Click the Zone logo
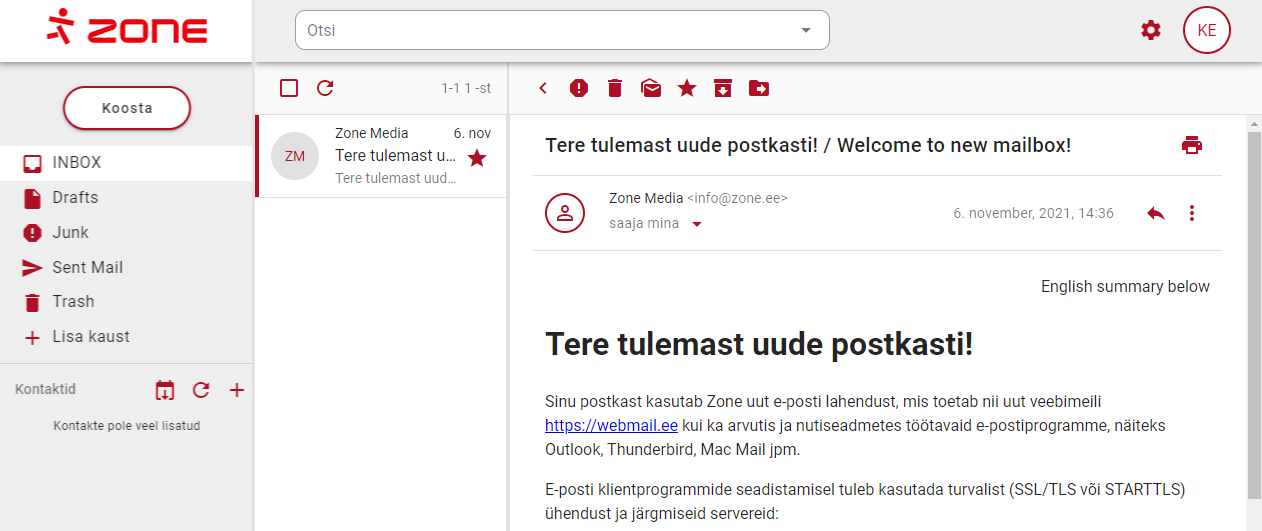 click(126, 27)
